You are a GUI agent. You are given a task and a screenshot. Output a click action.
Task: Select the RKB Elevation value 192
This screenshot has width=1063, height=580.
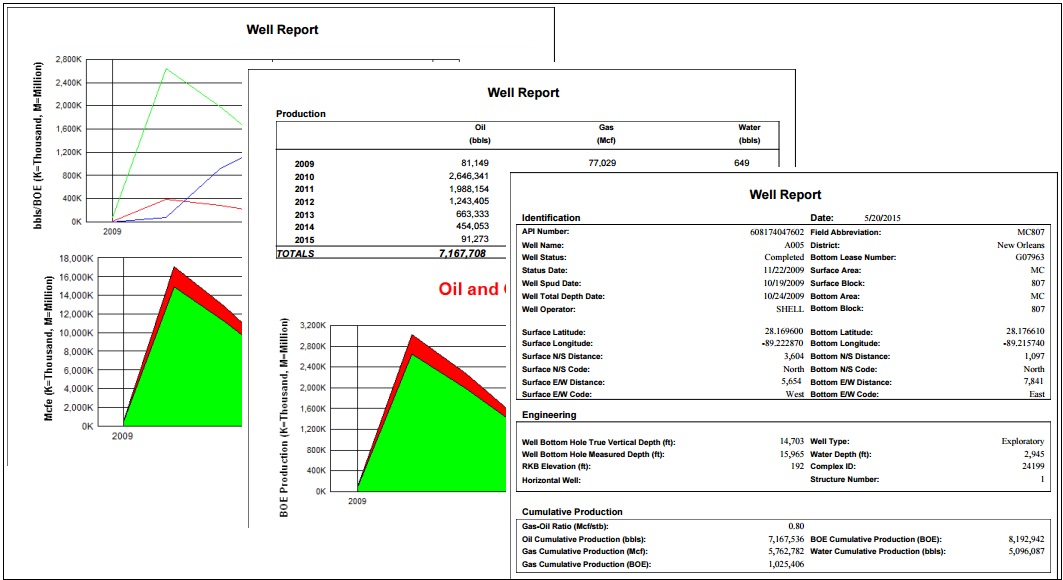[x=797, y=467]
